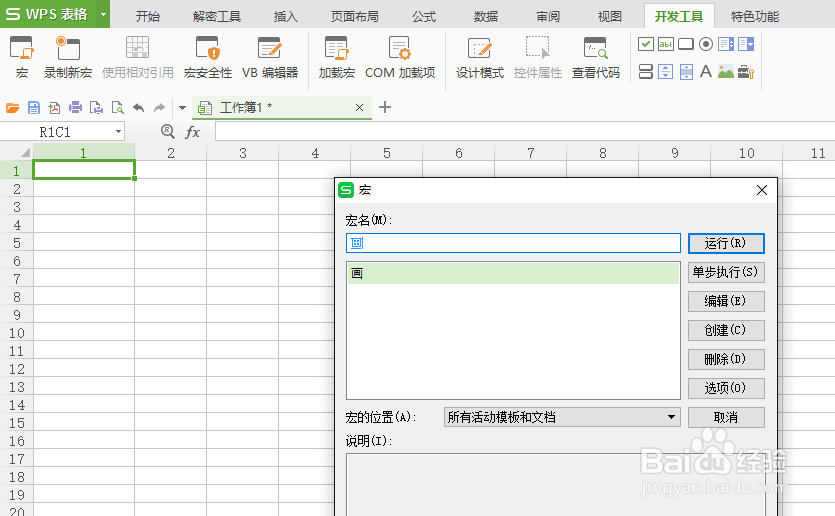
Task: Insert a command button control
Action: (686, 44)
